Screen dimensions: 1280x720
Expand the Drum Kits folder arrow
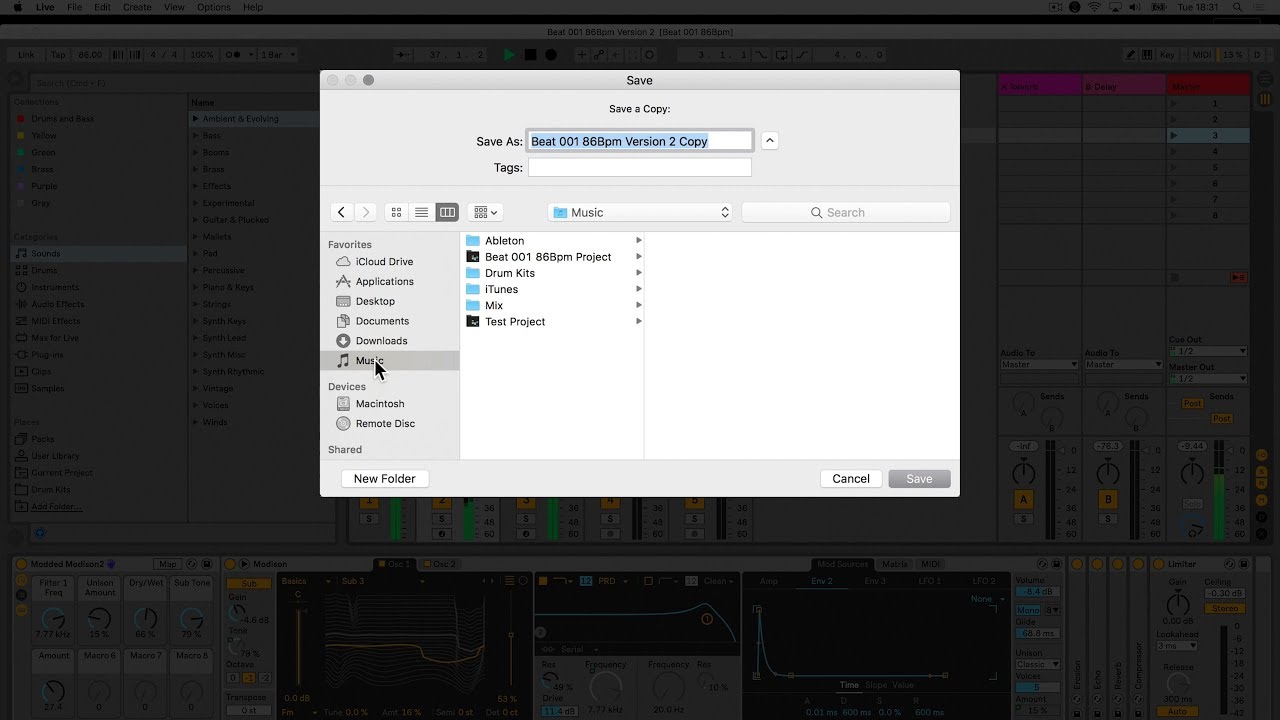[638, 273]
